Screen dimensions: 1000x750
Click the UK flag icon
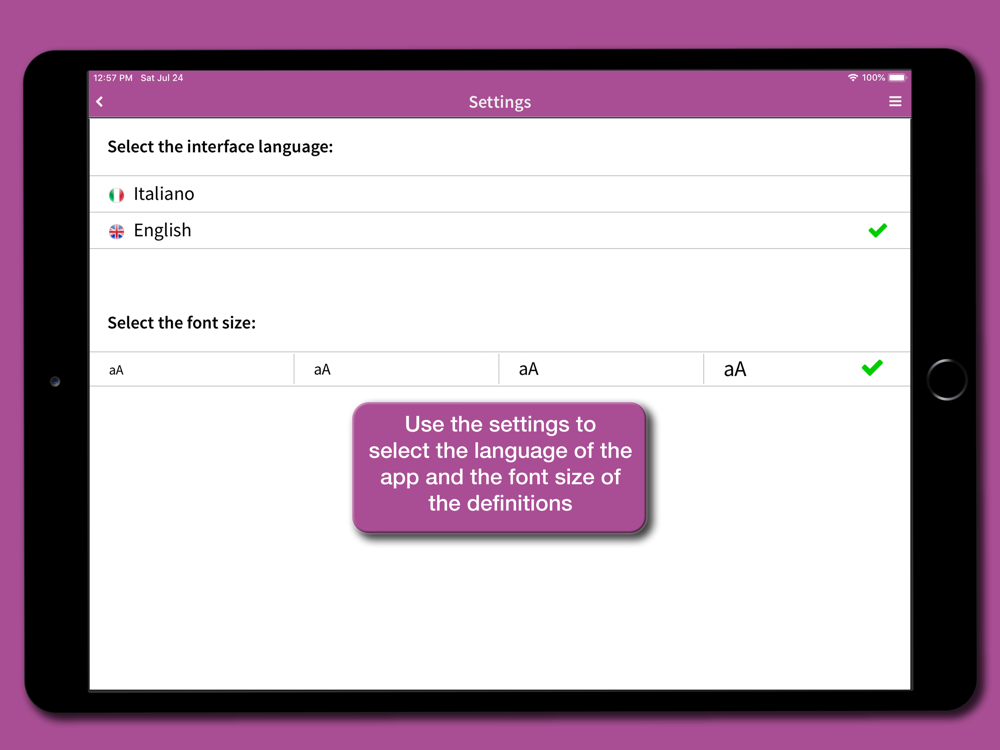coord(116,231)
